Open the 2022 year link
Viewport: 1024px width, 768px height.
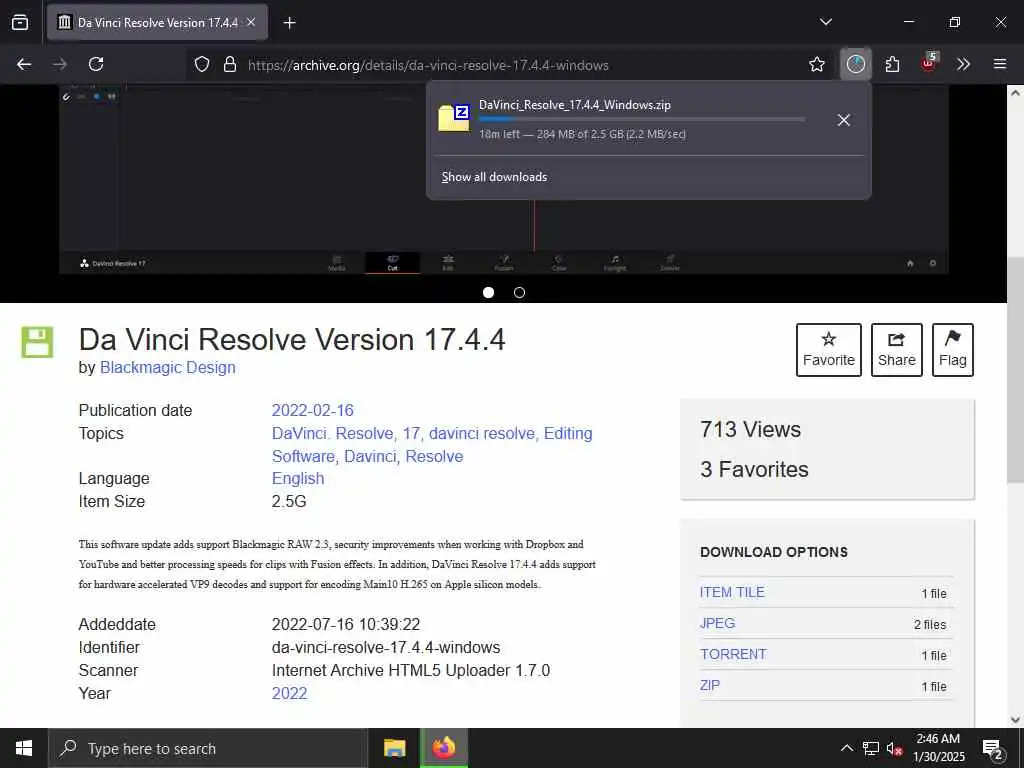[x=289, y=694]
